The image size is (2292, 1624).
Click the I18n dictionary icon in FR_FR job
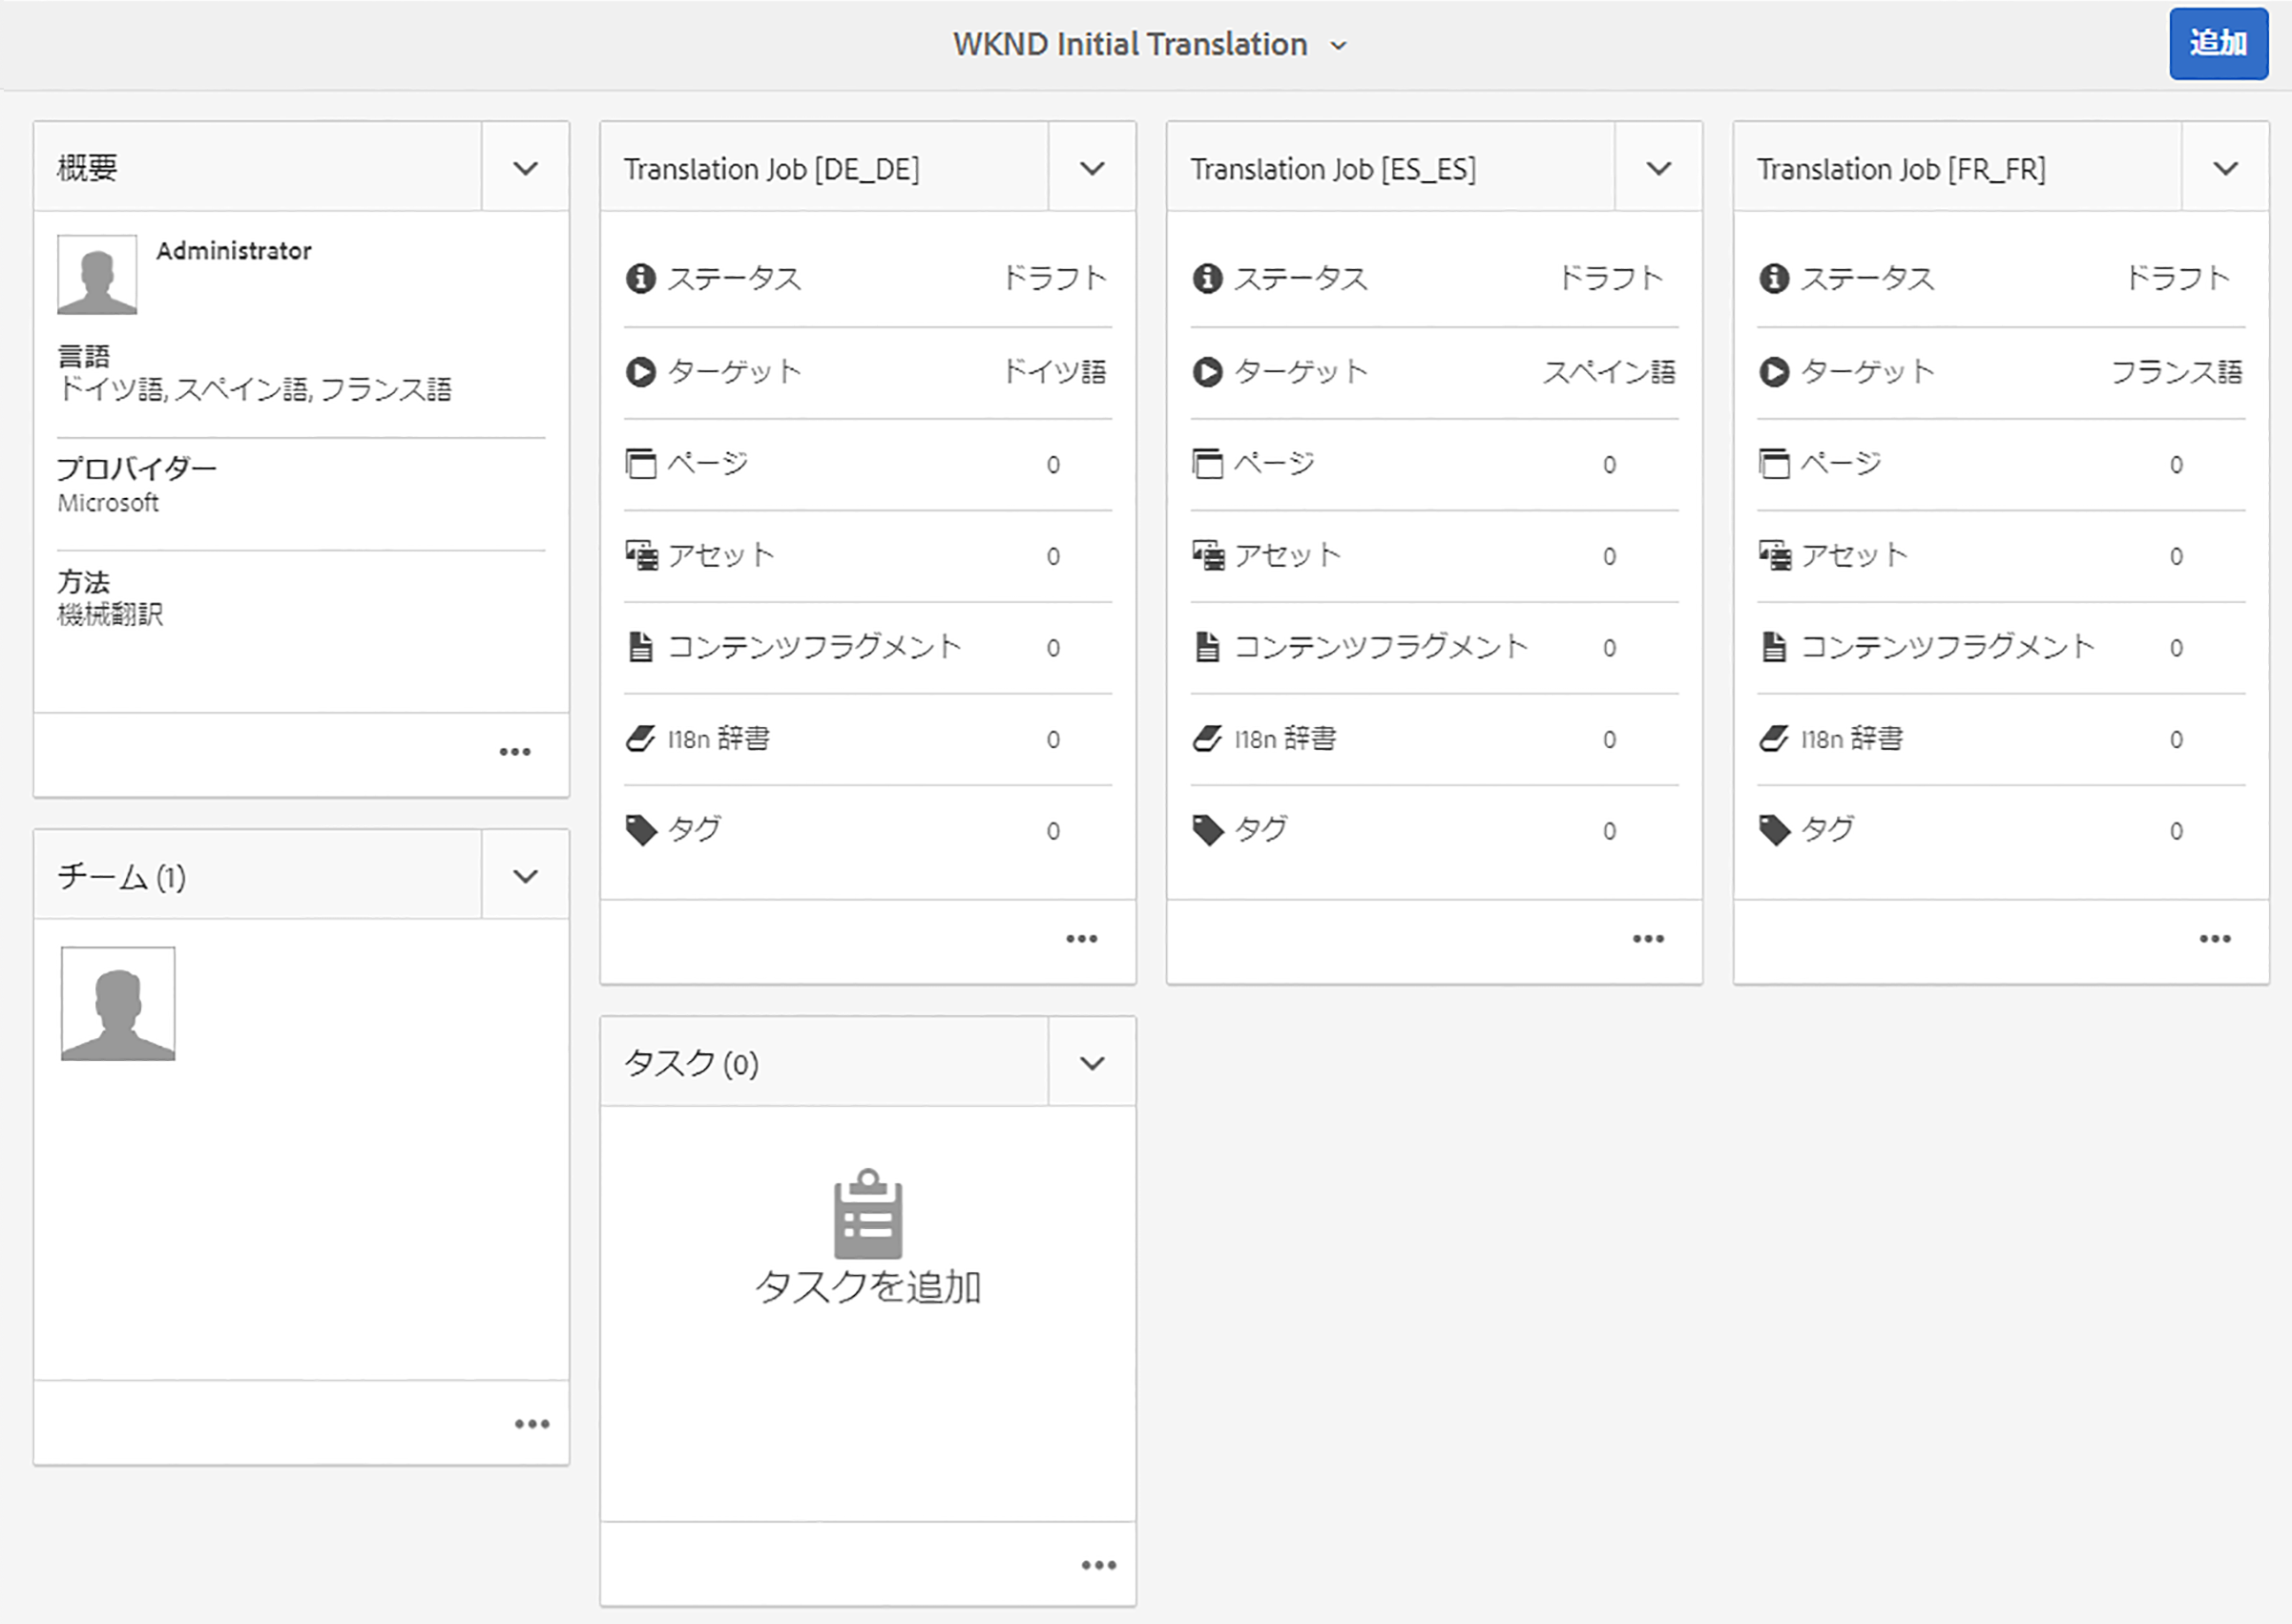tap(1774, 739)
